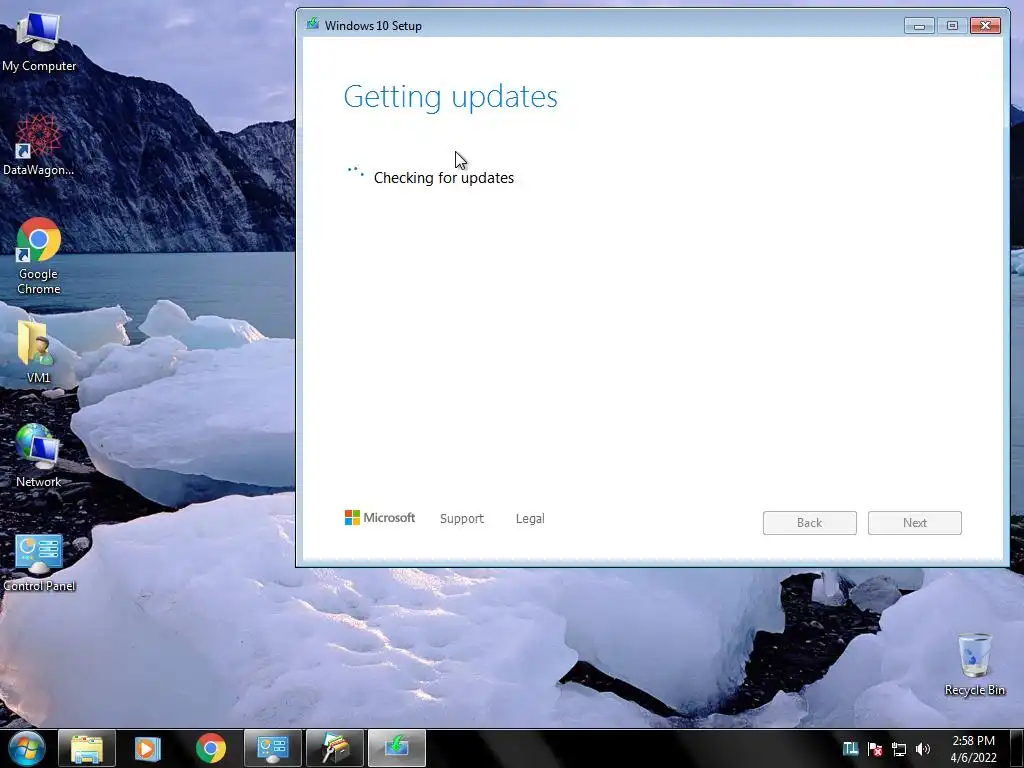Open the WinRAR archive taskbar item
1024x768 pixels.
334,748
